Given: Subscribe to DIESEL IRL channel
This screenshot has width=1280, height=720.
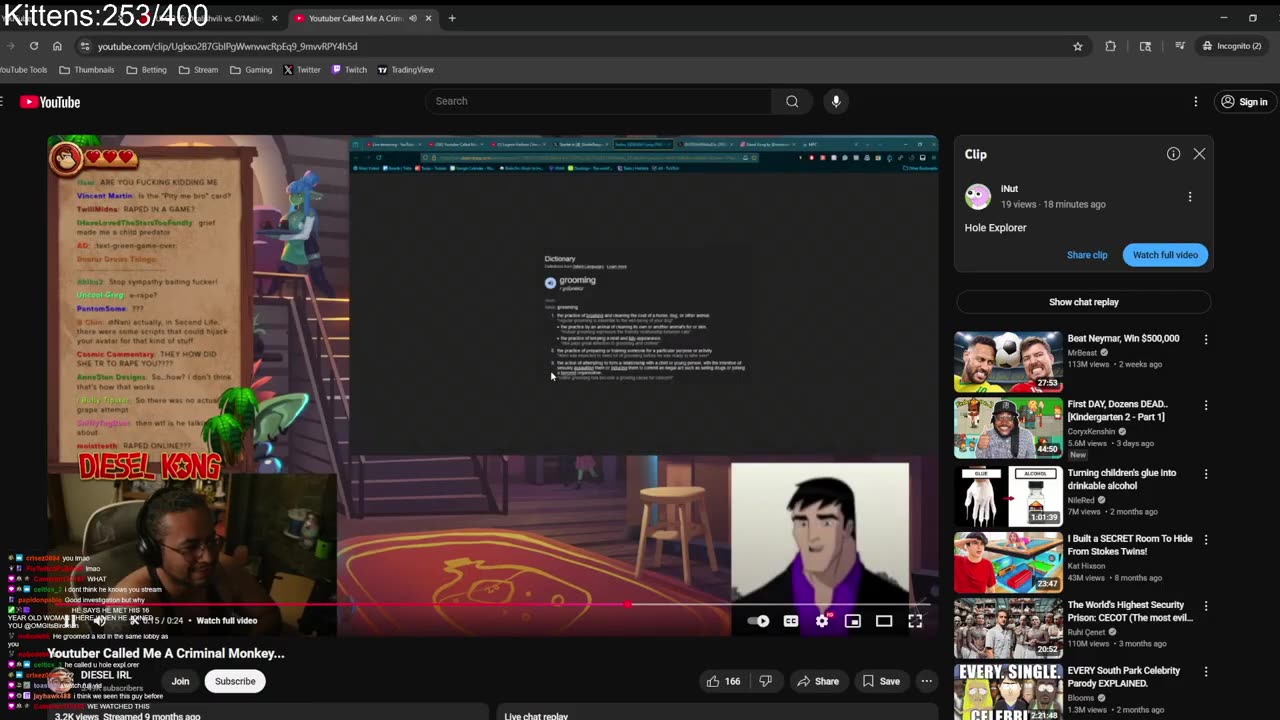Looking at the screenshot, I should [x=235, y=681].
